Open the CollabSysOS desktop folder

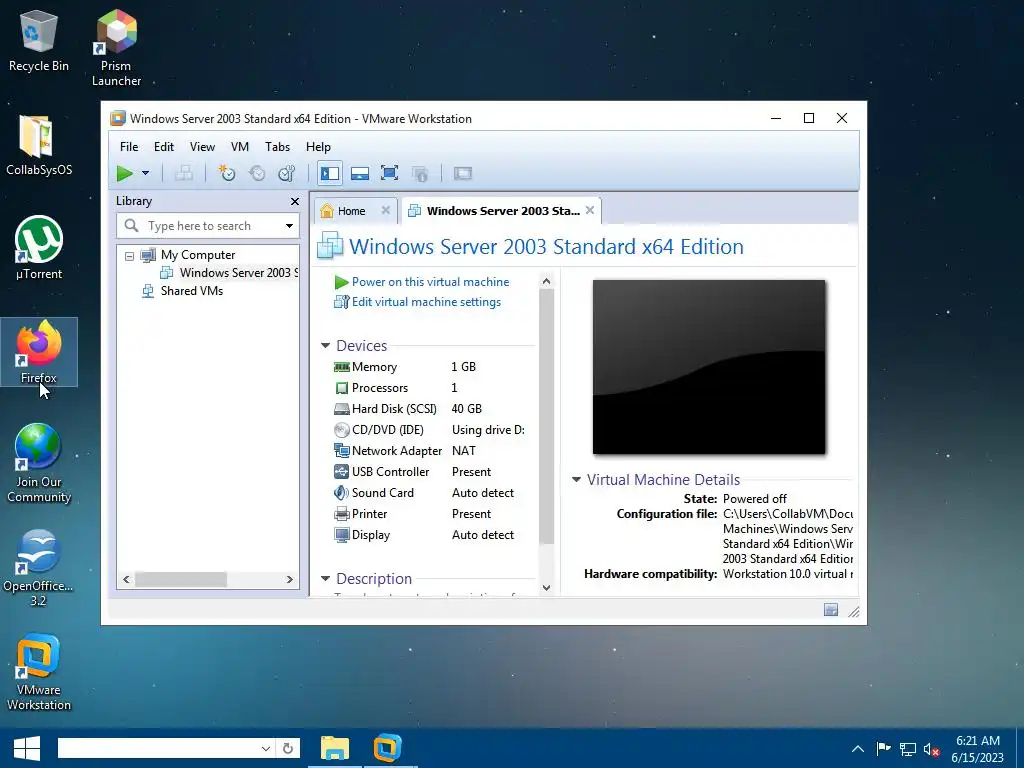(39, 146)
